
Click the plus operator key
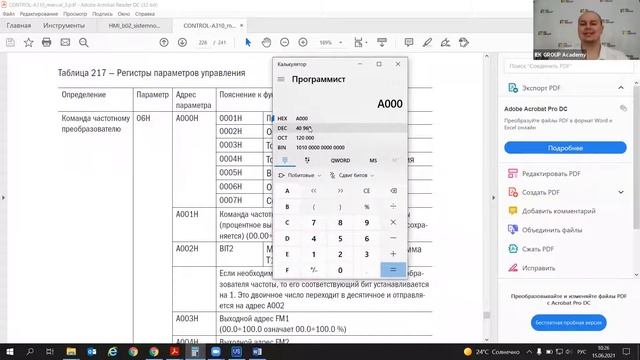tap(393, 254)
